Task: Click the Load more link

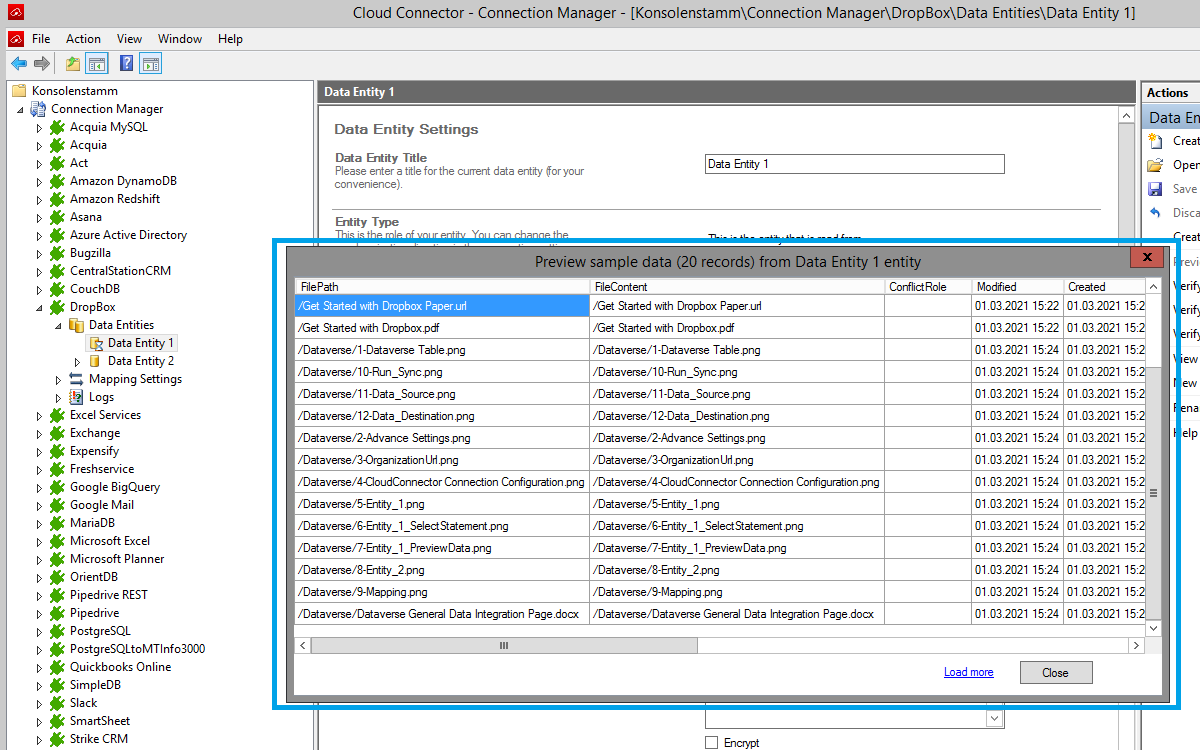Action: (x=968, y=673)
